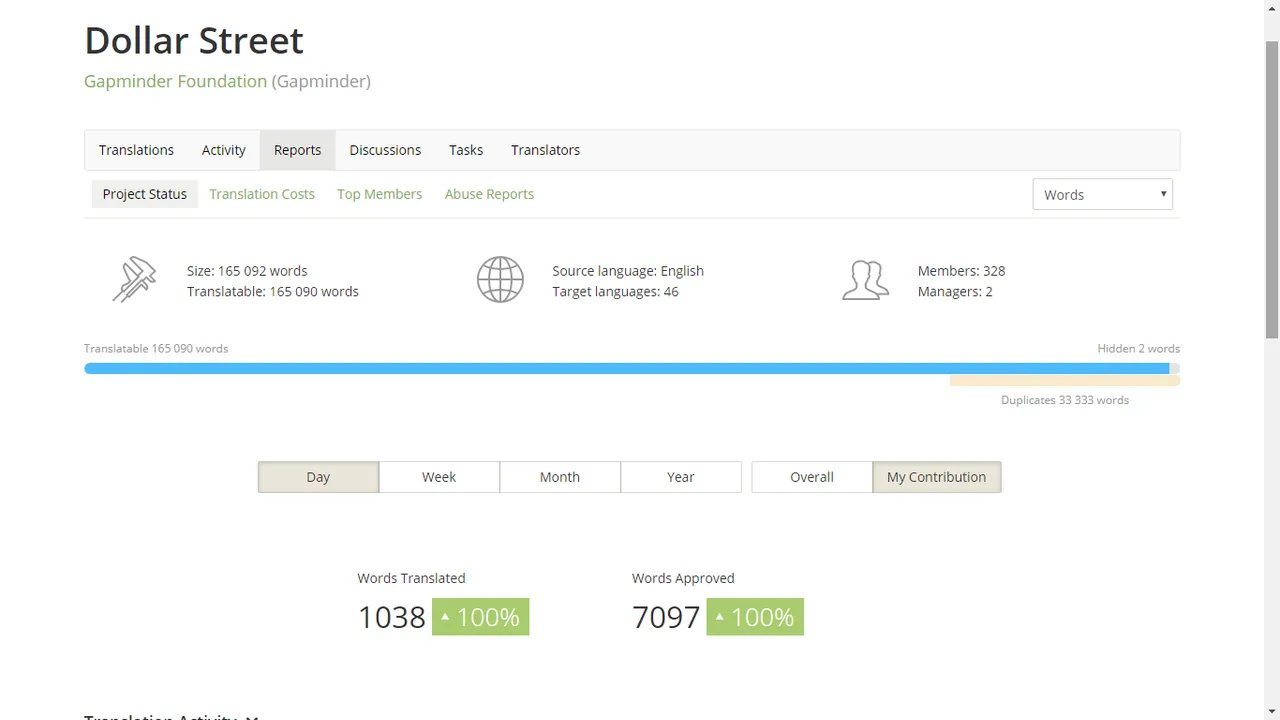This screenshot has height=720, width=1280.
Task: Go to the Tasks tab
Action: tap(466, 150)
